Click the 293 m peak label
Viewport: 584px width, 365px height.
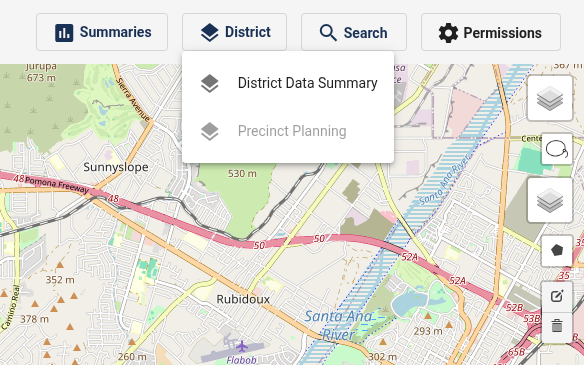point(428,331)
